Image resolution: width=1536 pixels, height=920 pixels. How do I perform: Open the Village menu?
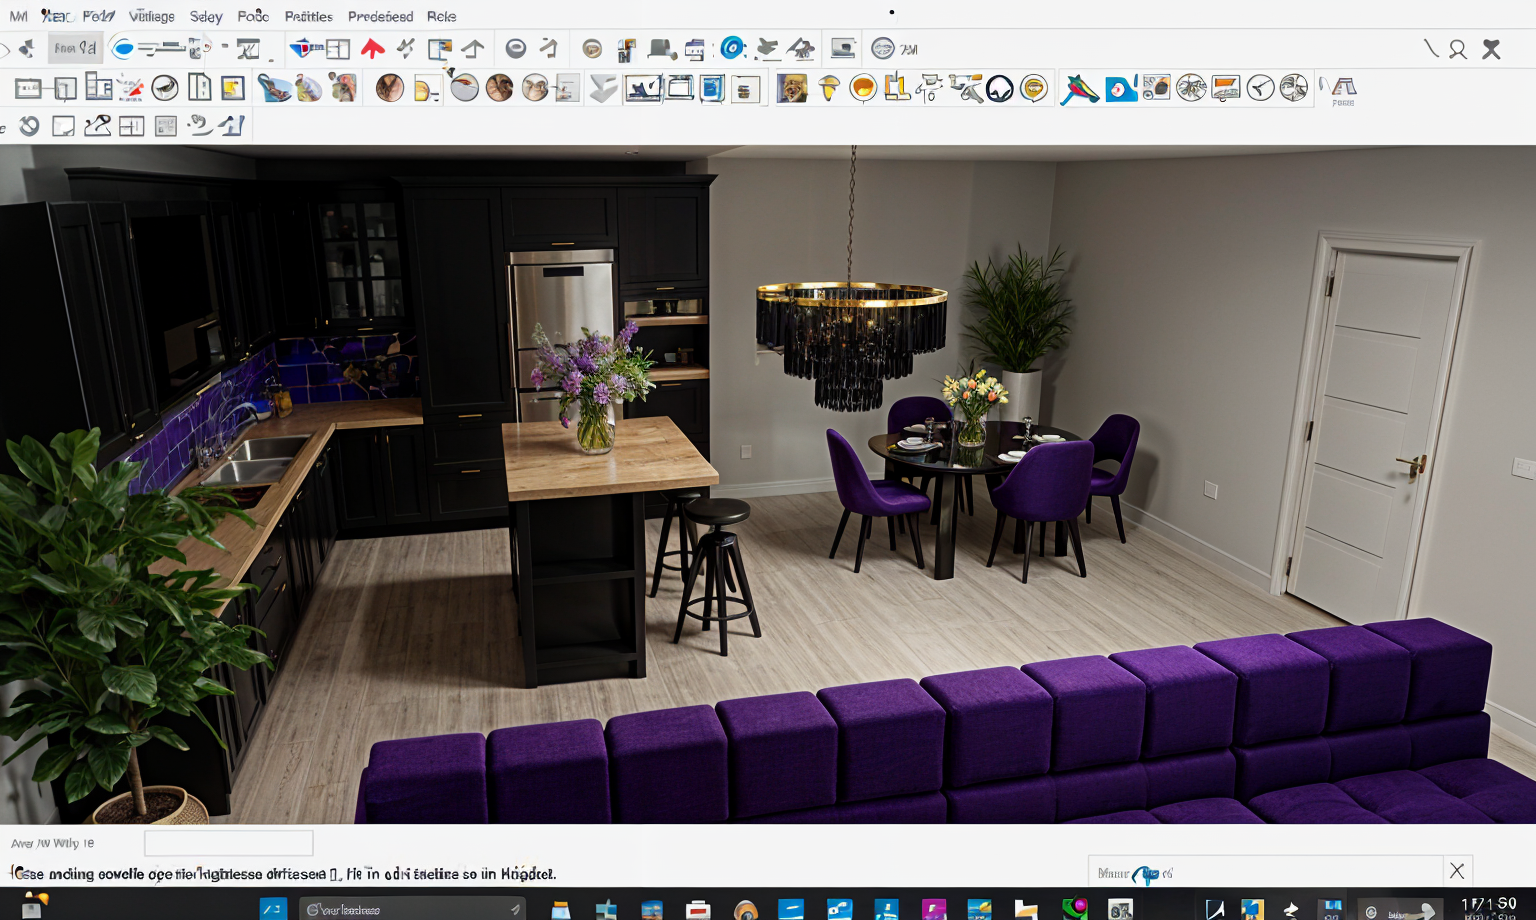click(151, 16)
